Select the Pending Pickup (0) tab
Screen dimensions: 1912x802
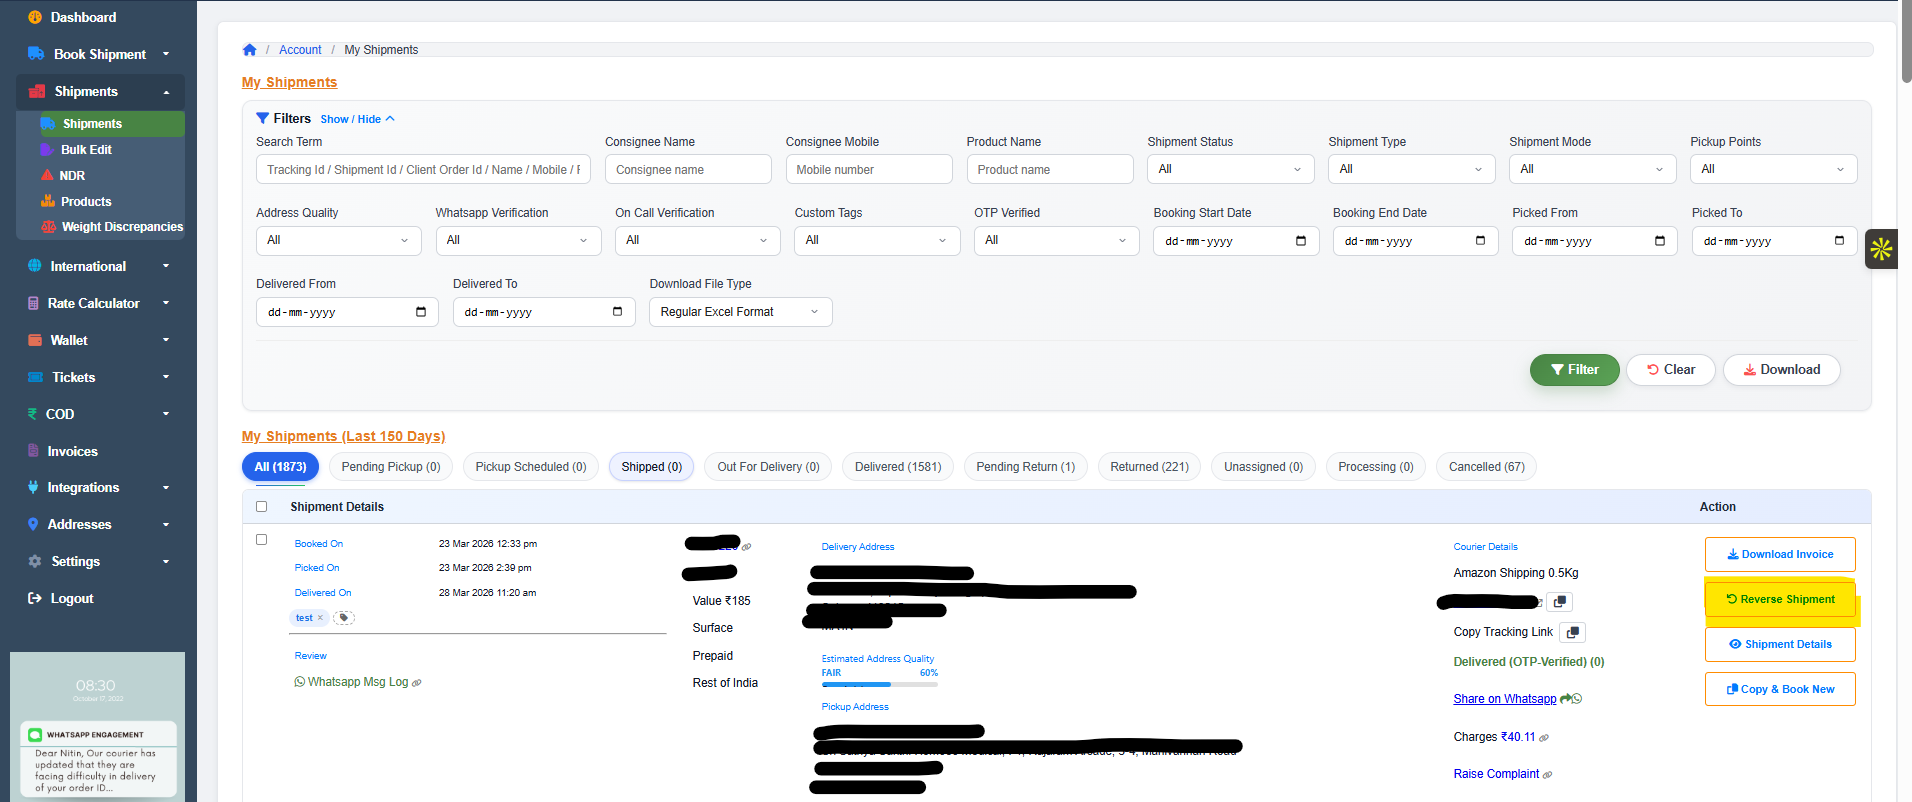(391, 467)
